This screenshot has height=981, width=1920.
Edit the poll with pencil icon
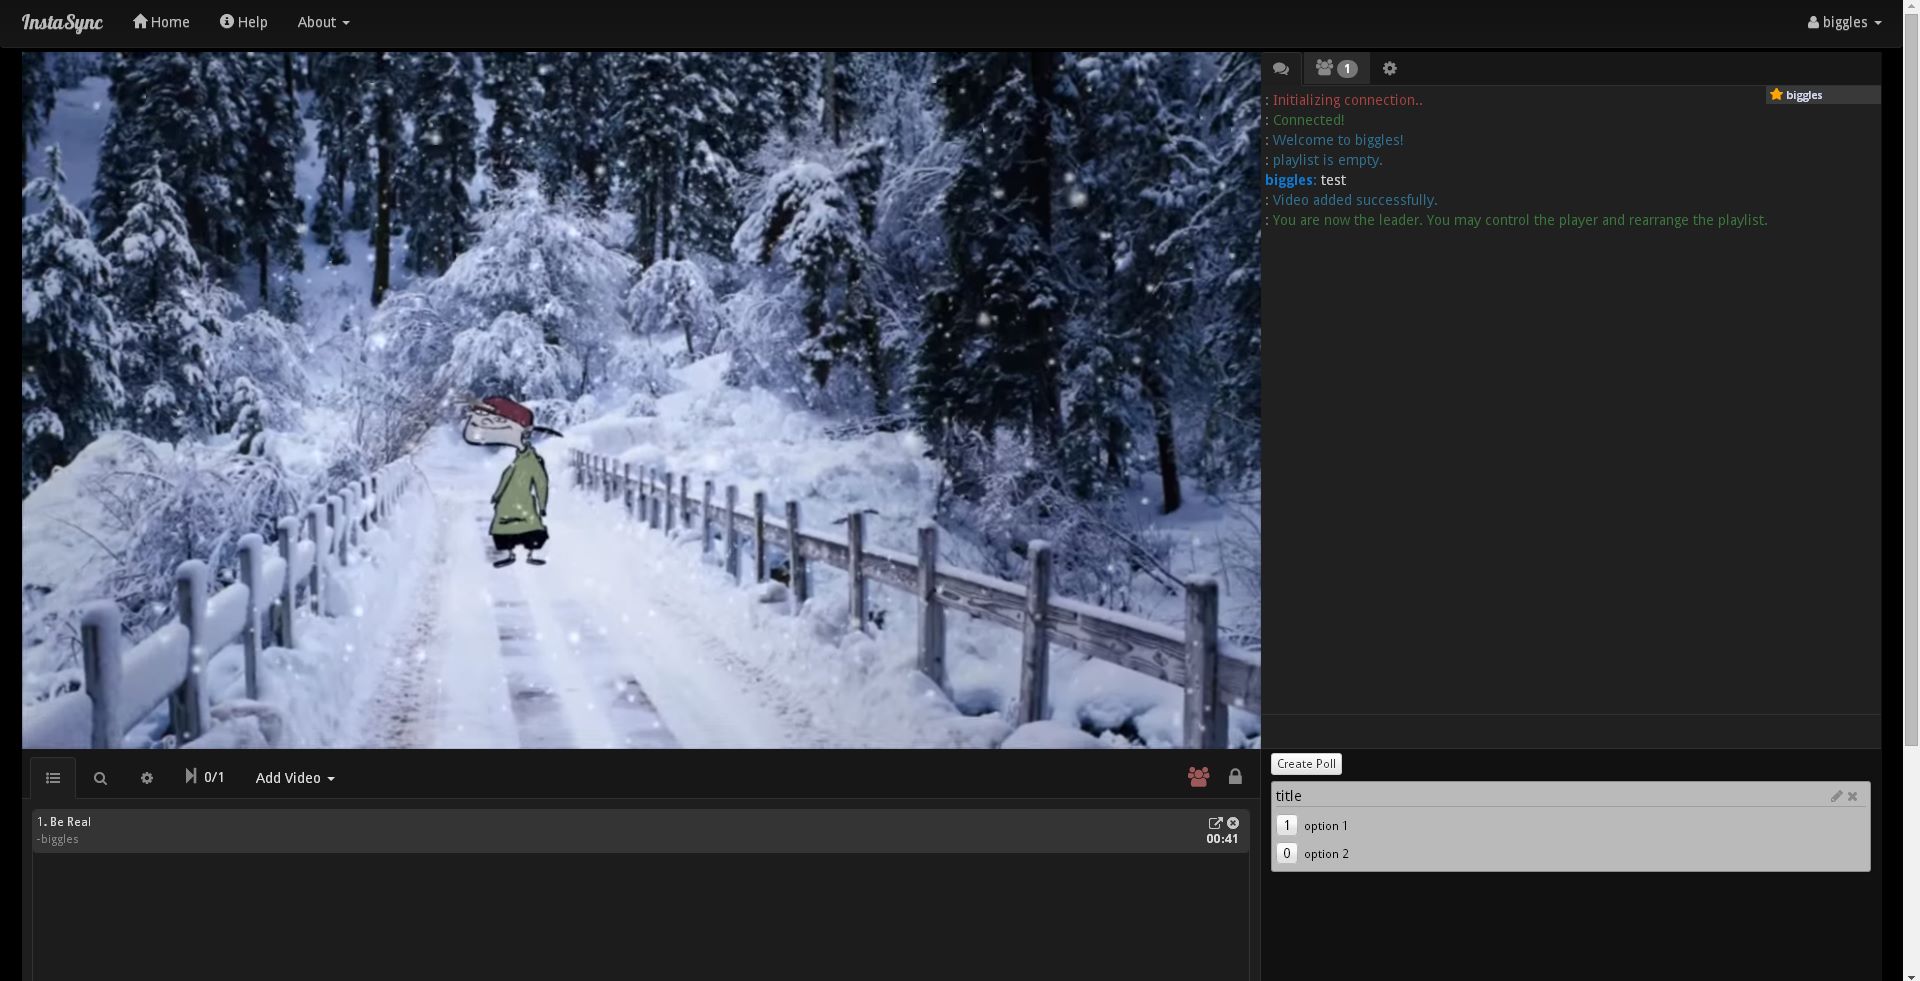click(x=1836, y=796)
